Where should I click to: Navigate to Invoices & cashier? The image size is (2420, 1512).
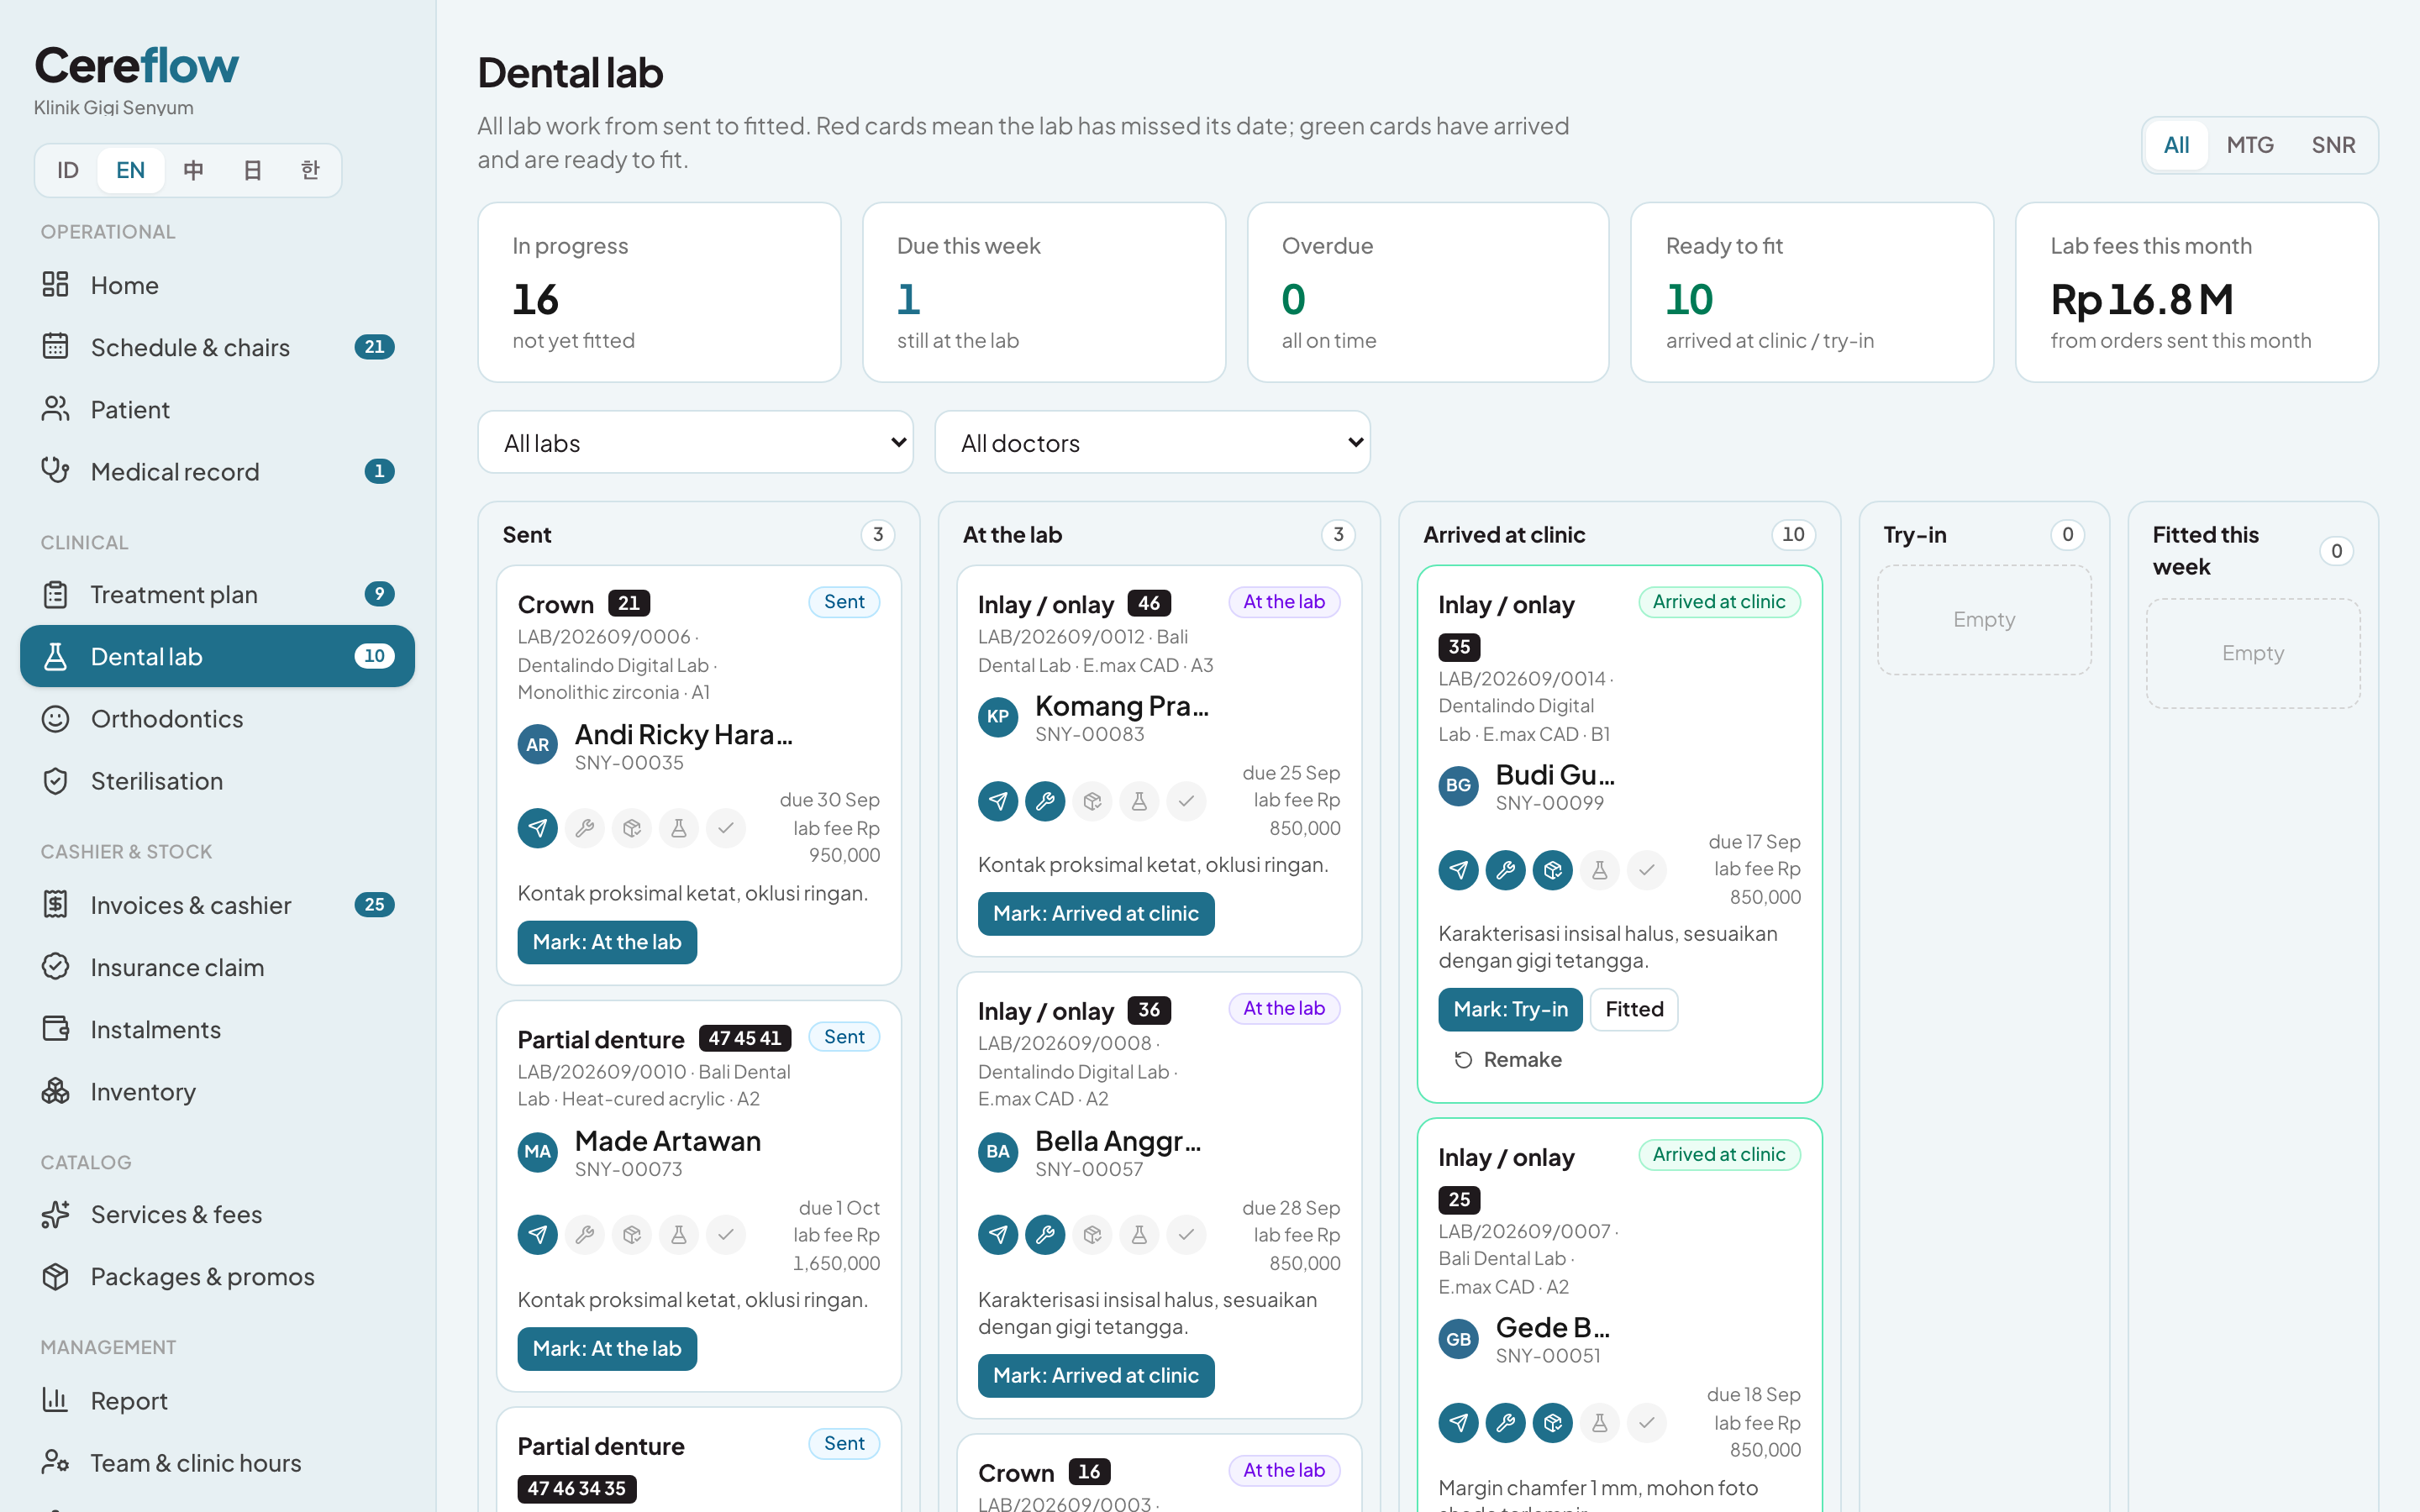[217, 905]
